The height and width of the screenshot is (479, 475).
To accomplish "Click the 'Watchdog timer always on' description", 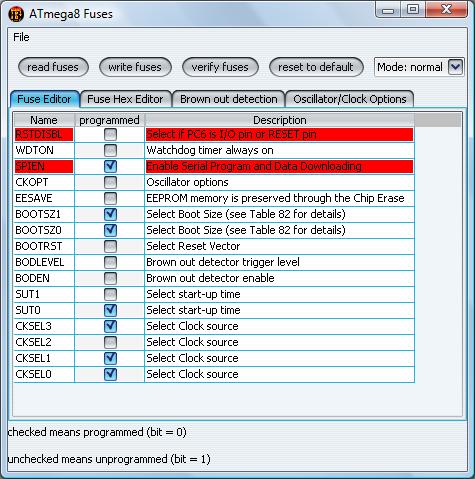I will click(x=279, y=150).
